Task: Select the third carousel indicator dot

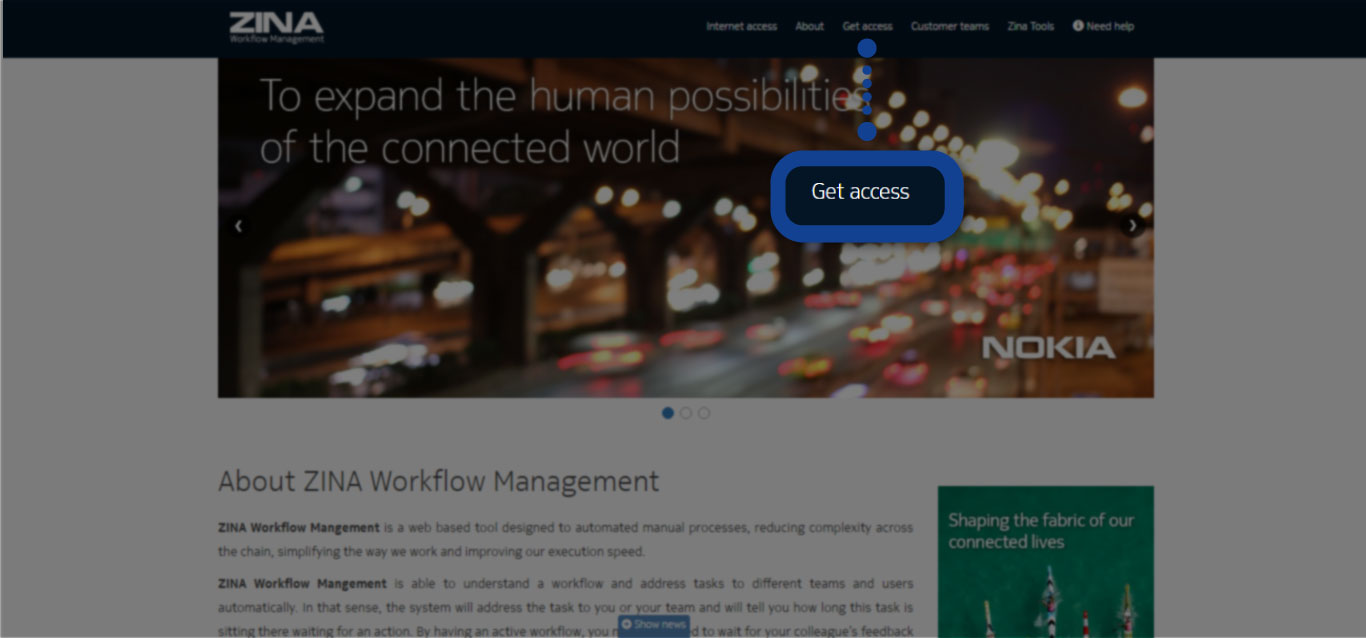Action: (x=704, y=413)
